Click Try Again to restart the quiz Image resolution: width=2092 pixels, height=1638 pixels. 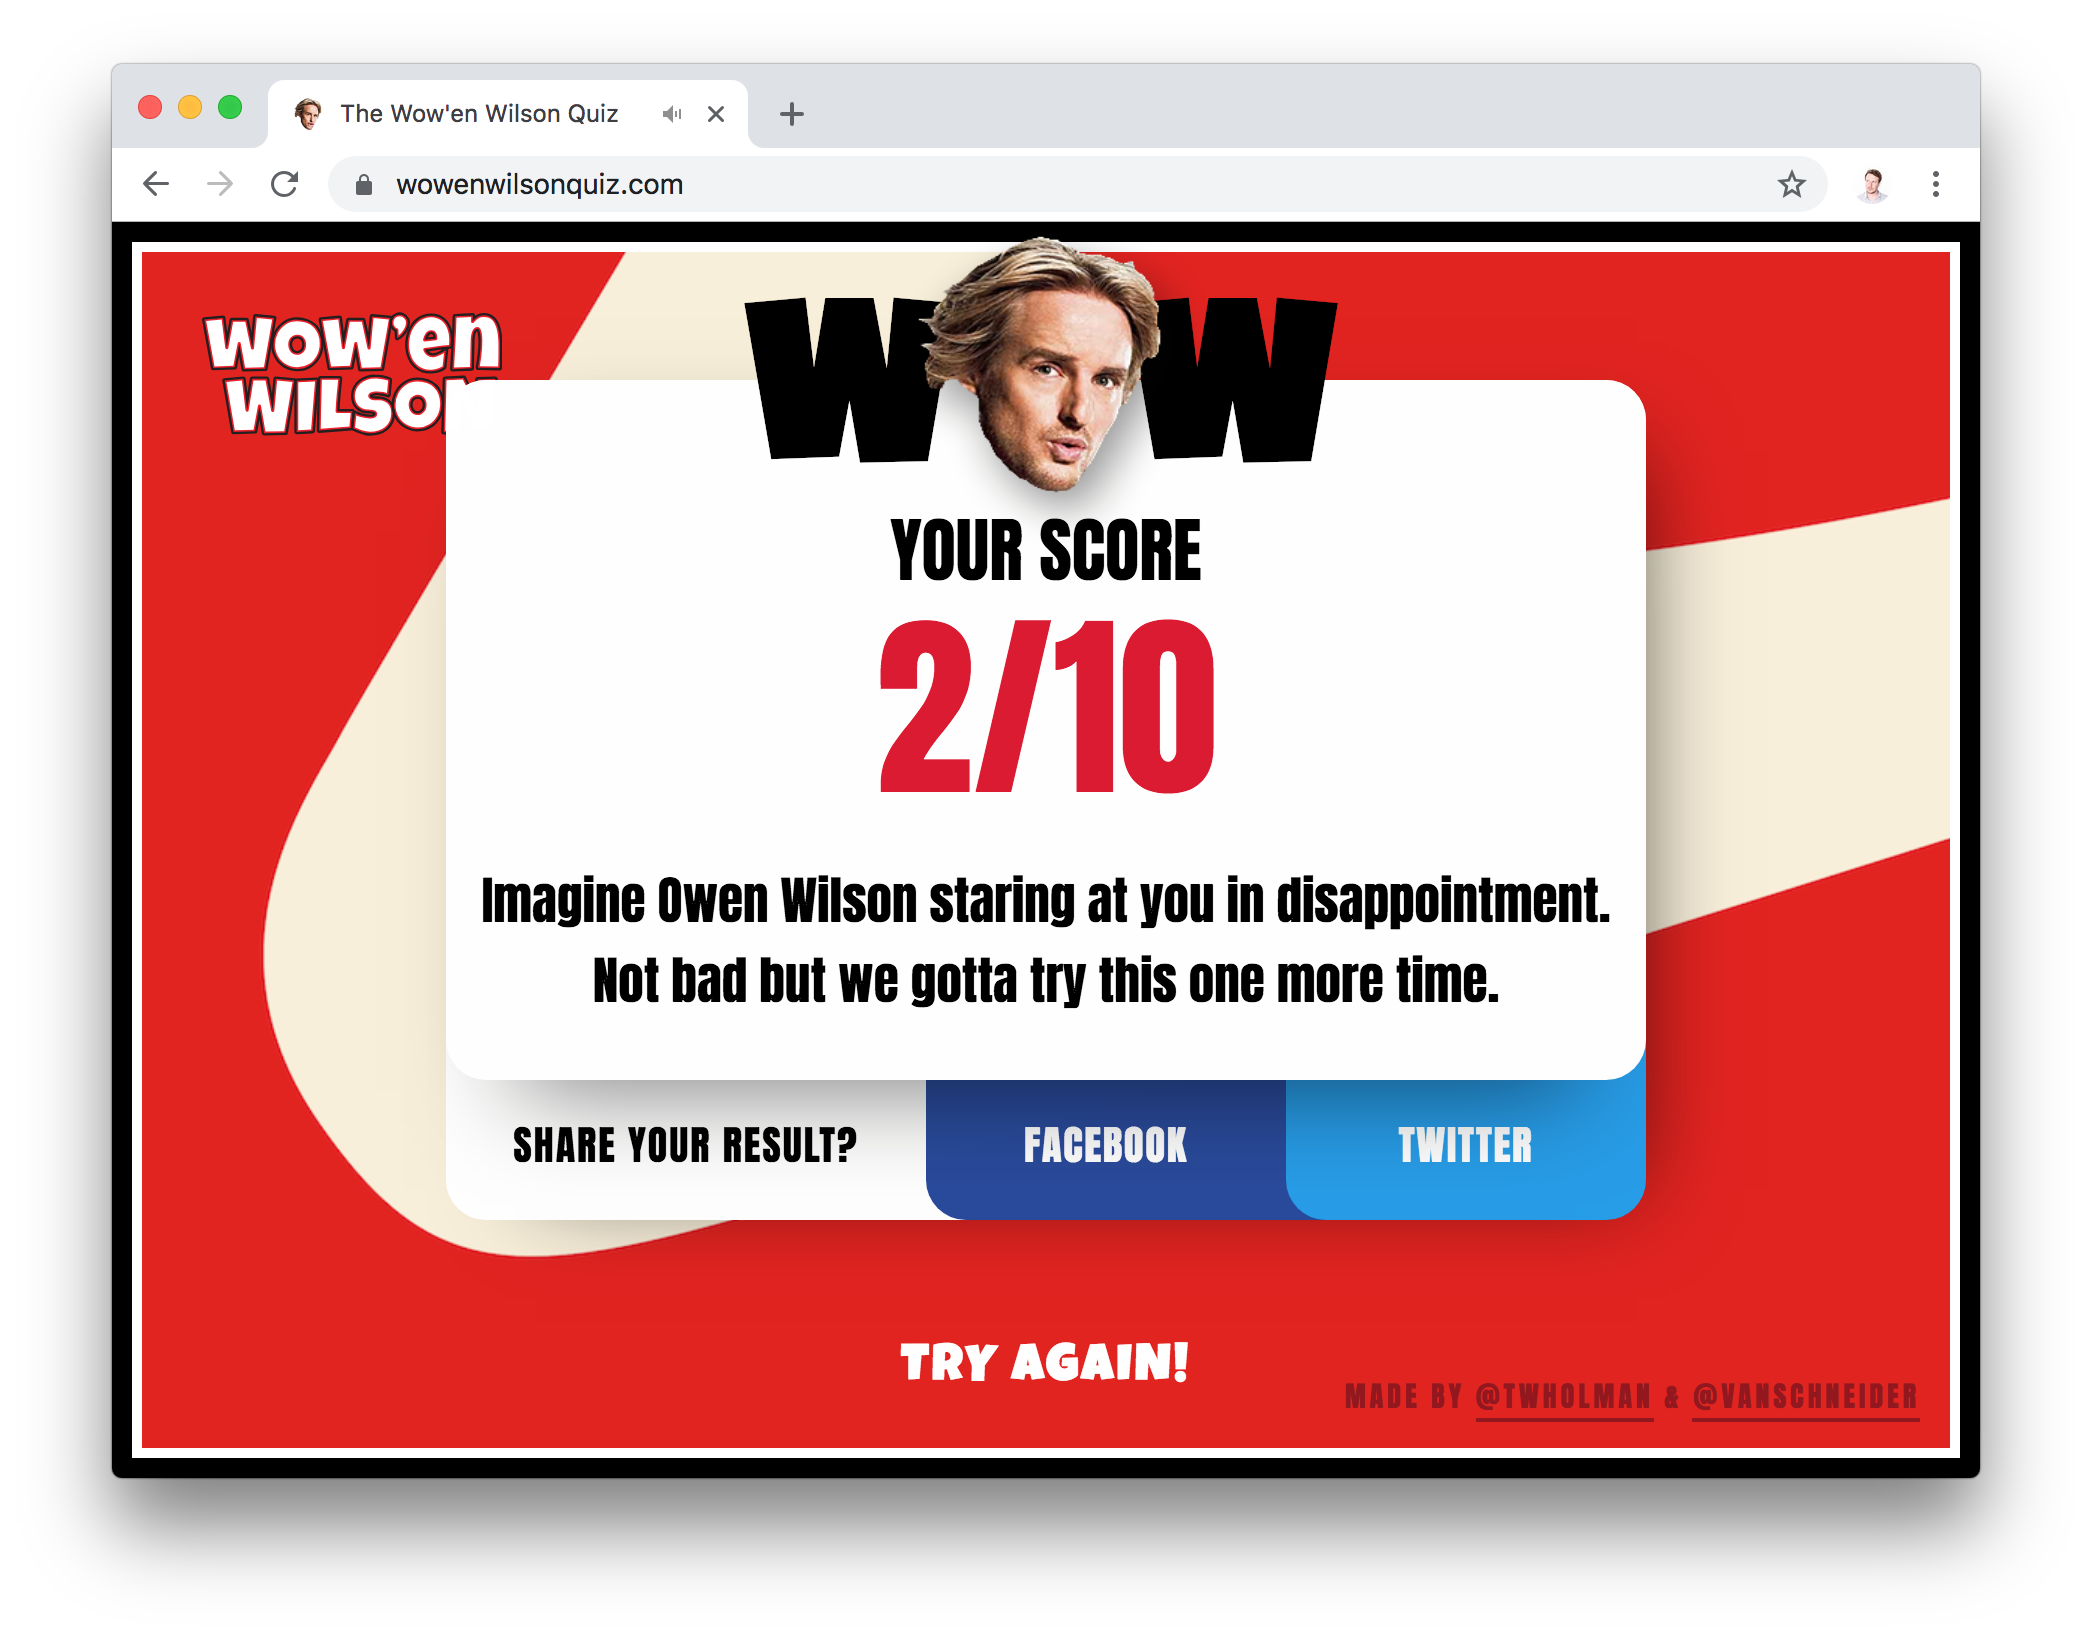1045,1362
